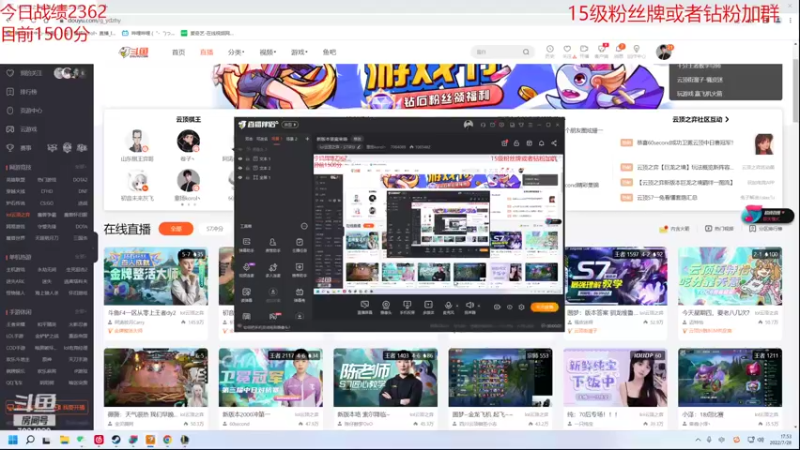Open 新鲜纯宝下饭中 stream thumbnail
Image resolution: width=800 pixels, height=450 pixels.
click(615, 378)
